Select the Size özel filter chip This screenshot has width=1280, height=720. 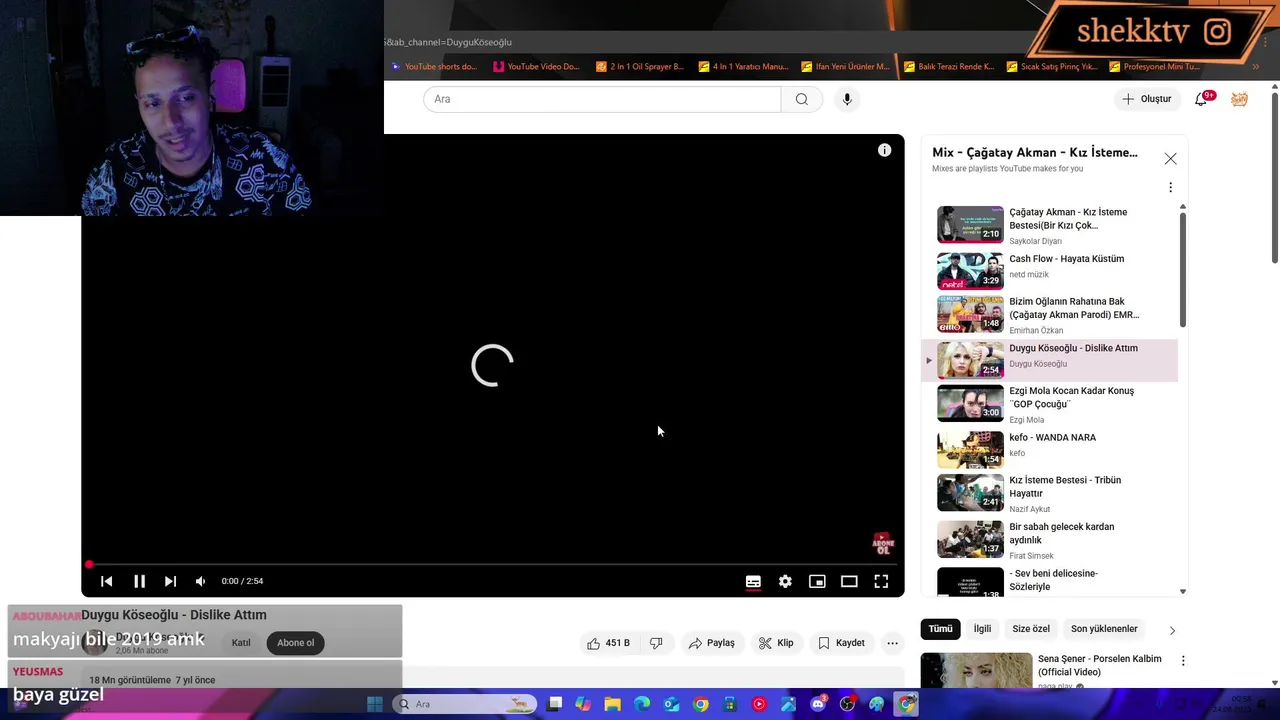click(x=1031, y=629)
